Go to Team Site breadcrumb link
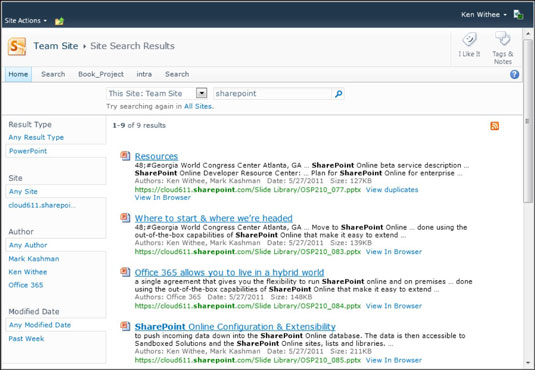 click(x=56, y=46)
